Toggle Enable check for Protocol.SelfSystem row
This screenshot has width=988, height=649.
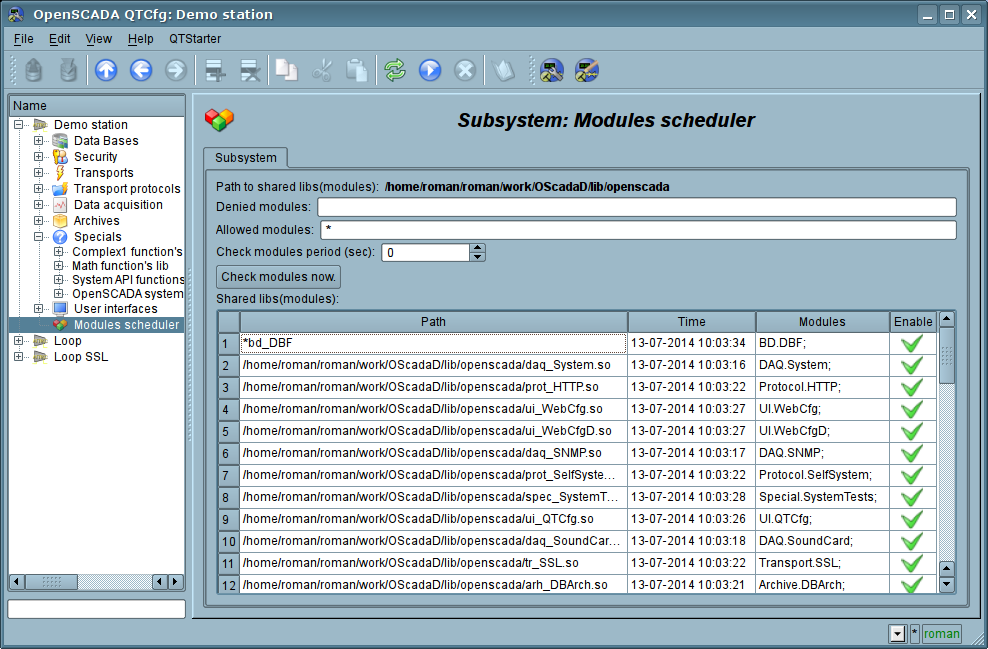click(x=912, y=476)
